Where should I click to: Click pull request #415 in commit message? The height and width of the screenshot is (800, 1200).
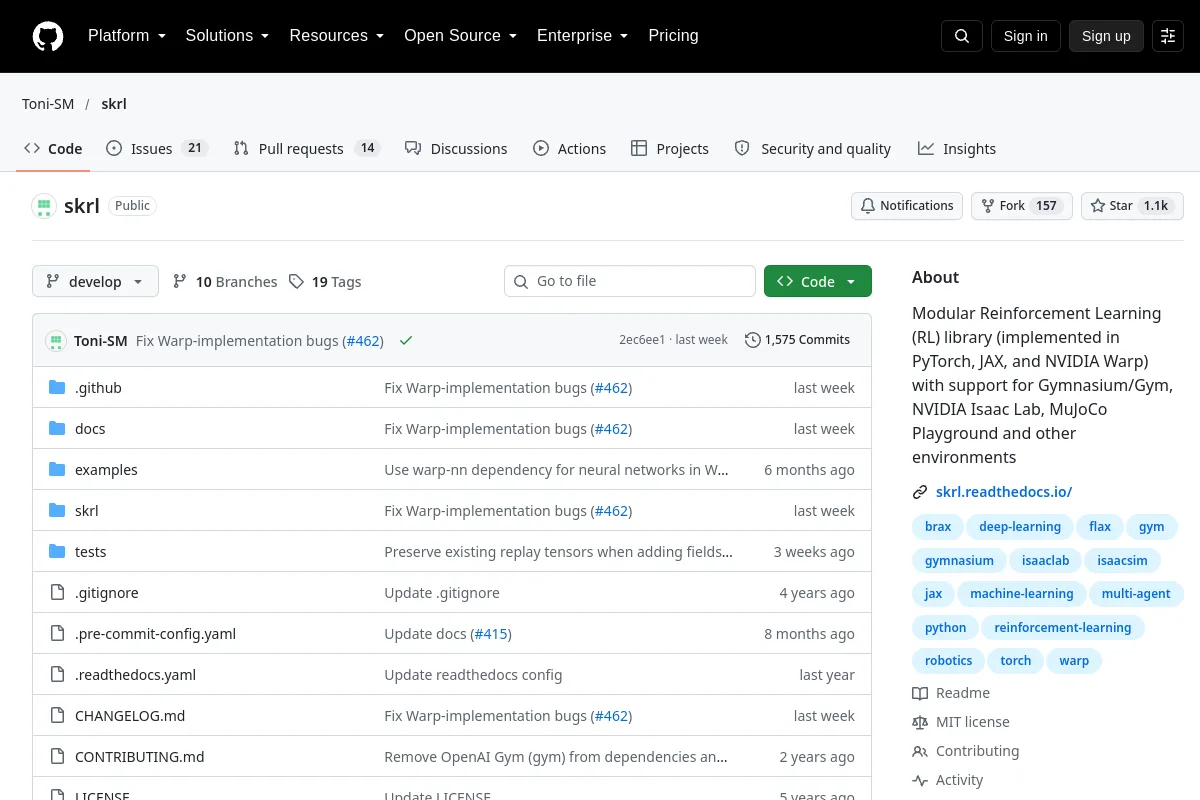[x=490, y=634]
